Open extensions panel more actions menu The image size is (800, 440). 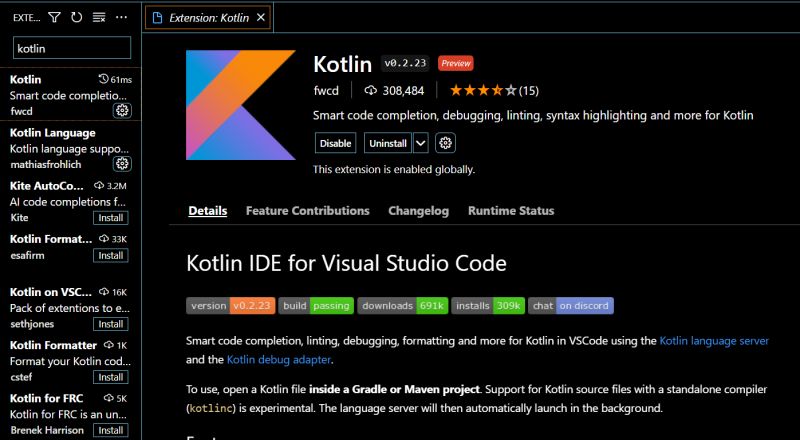[x=121, y=18]
